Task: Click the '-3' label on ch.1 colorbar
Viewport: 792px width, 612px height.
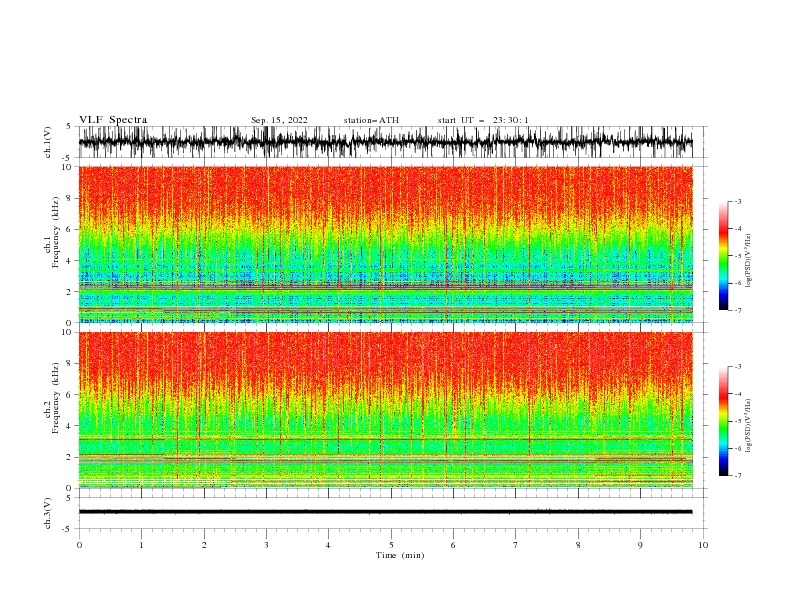Action: point(737,201)
